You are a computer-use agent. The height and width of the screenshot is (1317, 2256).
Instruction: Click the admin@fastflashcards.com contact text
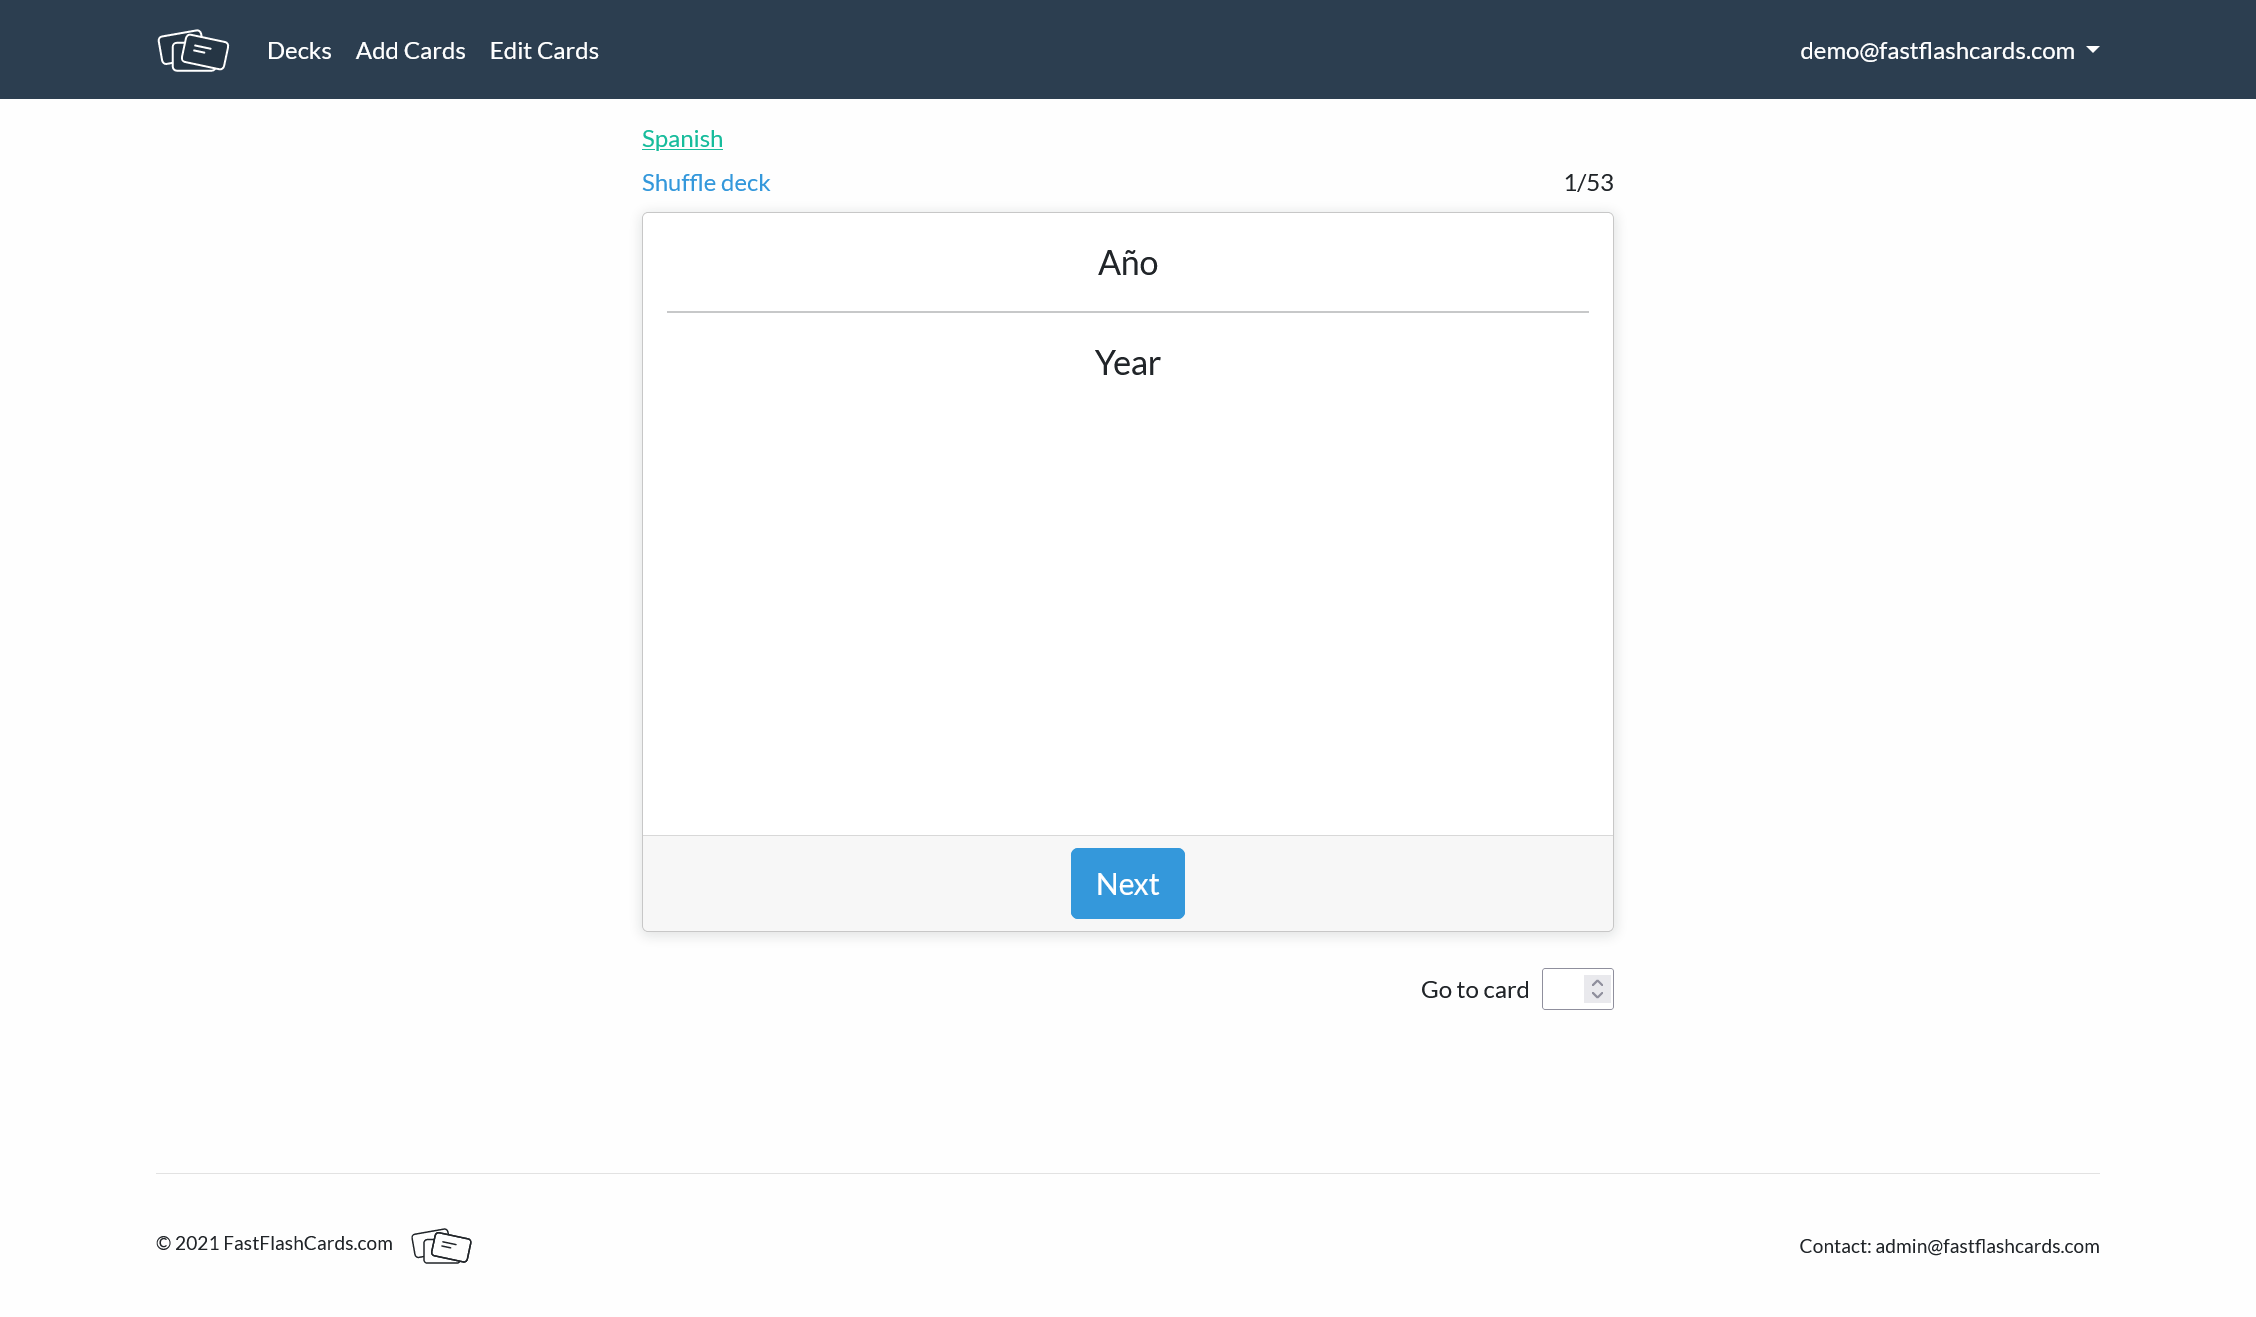click(x=1986, y=1246)
